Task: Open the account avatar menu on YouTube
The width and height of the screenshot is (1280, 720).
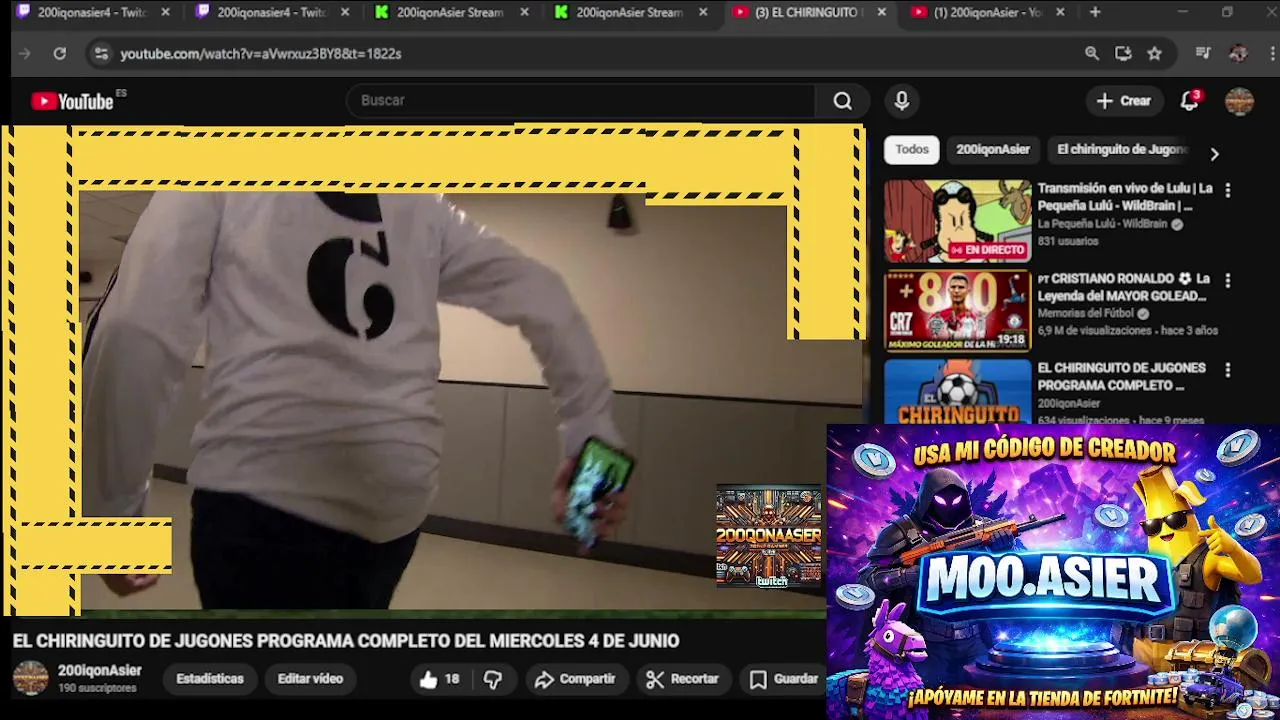Action: point(1239,101)
